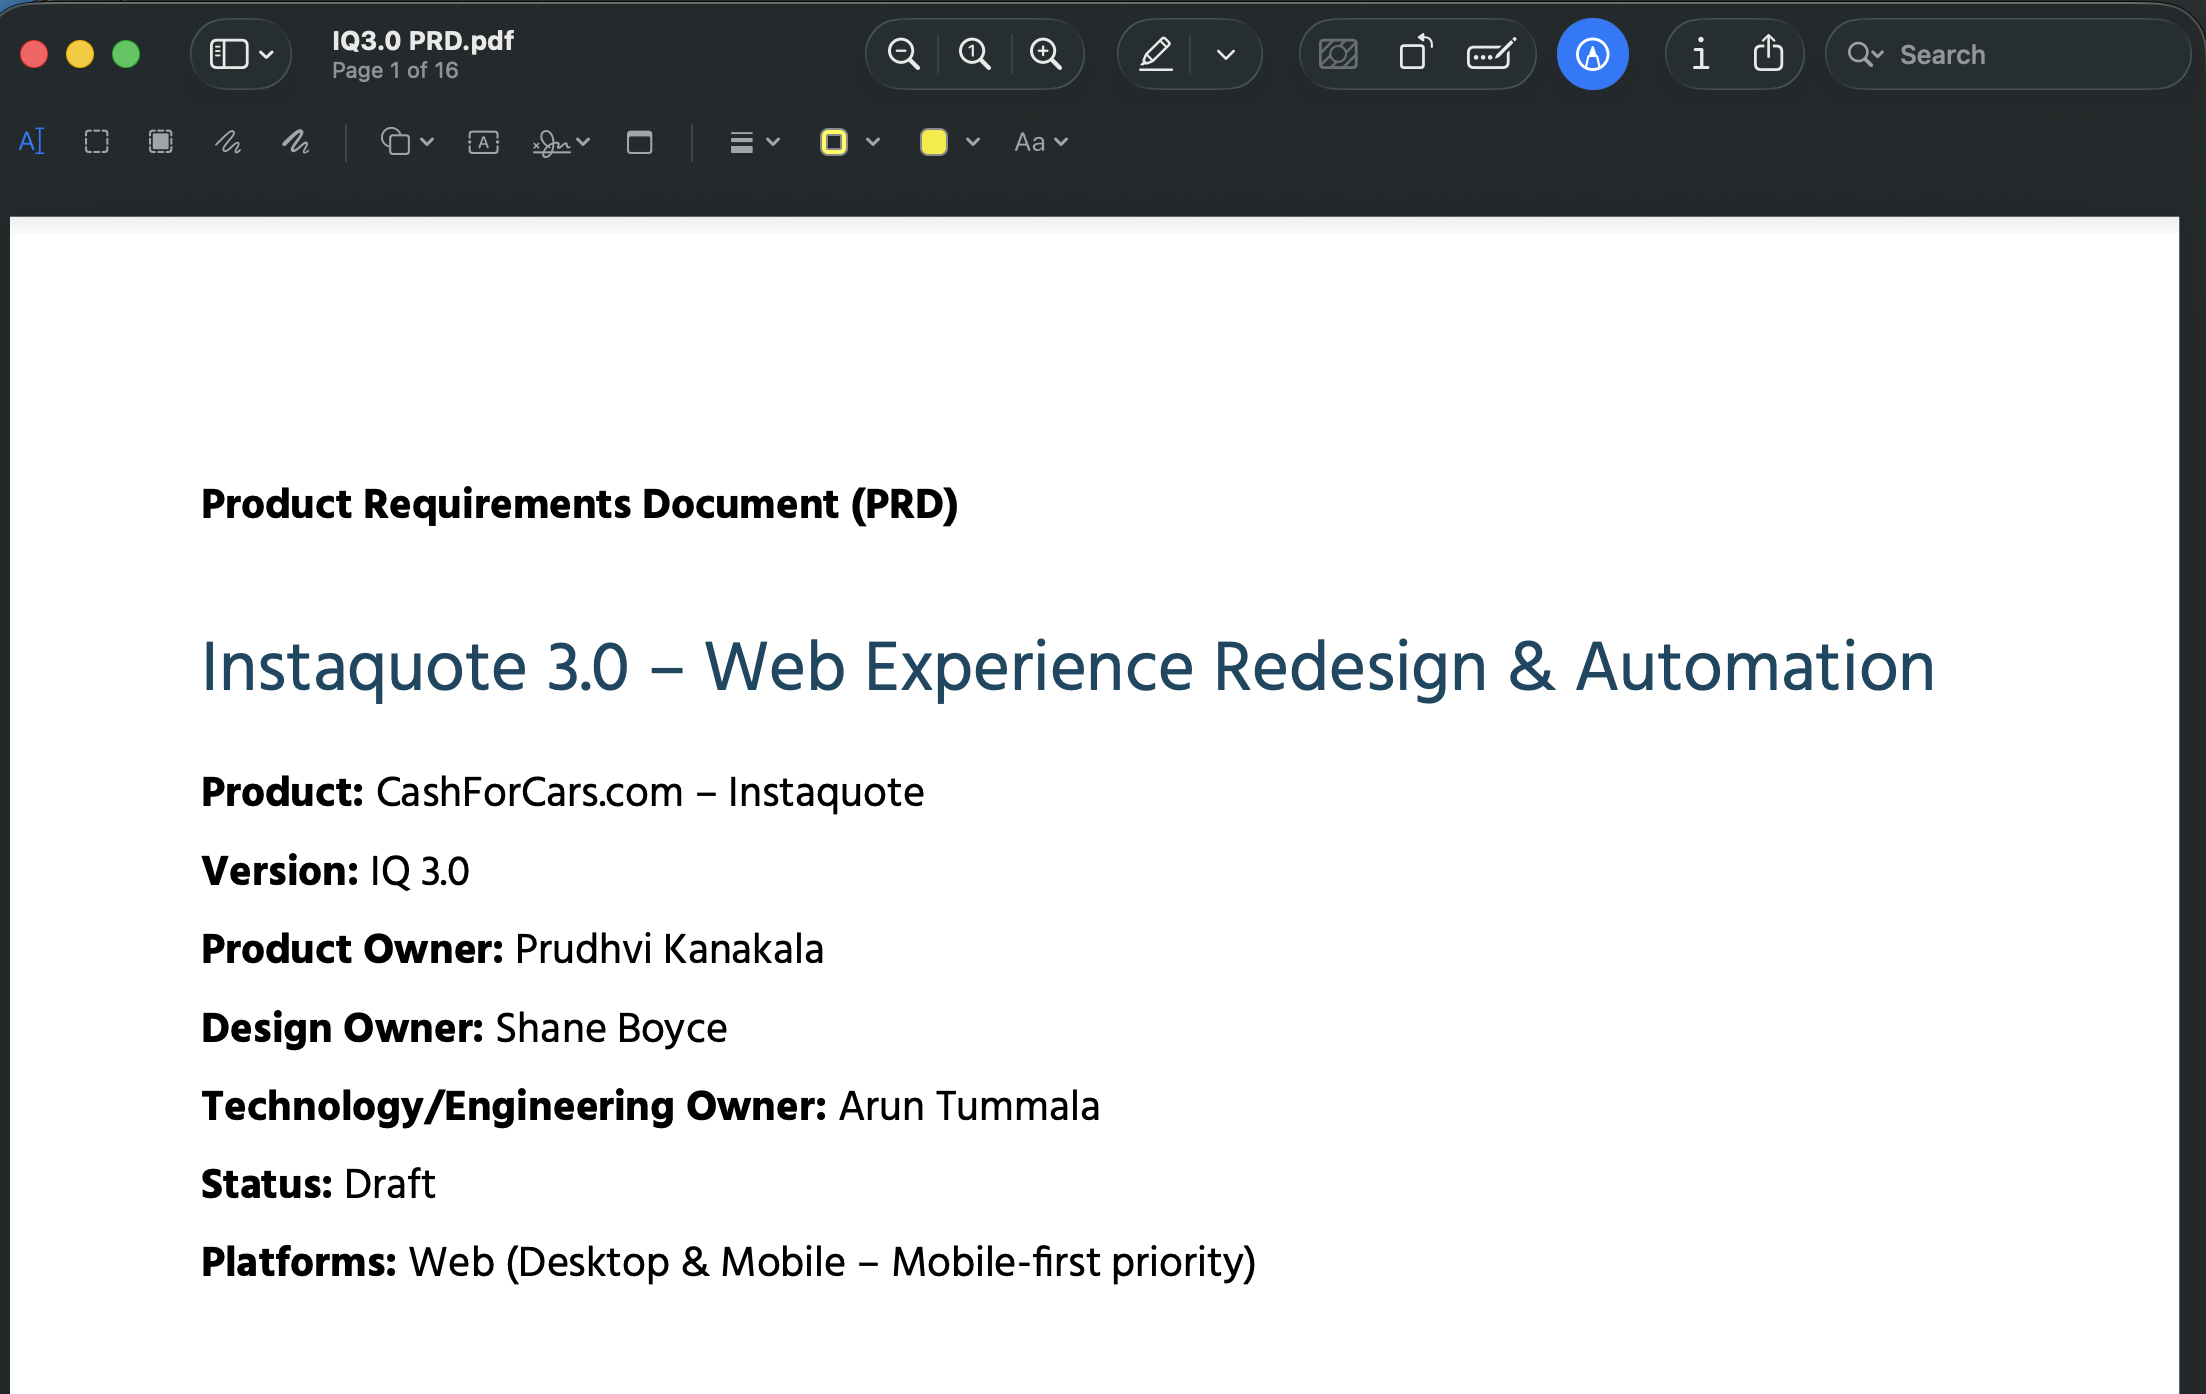This screenshot has width=2206, height=1394.
Task: Rotate the page with rotate icon
Action: click(1415, 54)
